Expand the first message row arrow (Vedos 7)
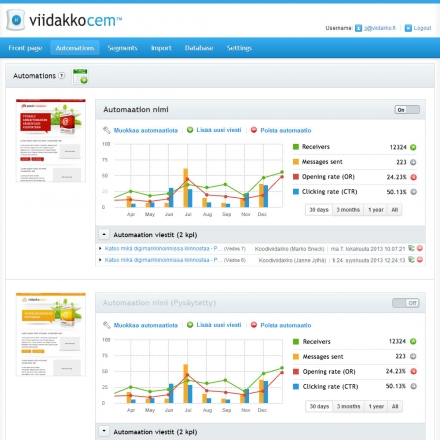The height and width of the screenshot is (440, 440). pos(100,248)
